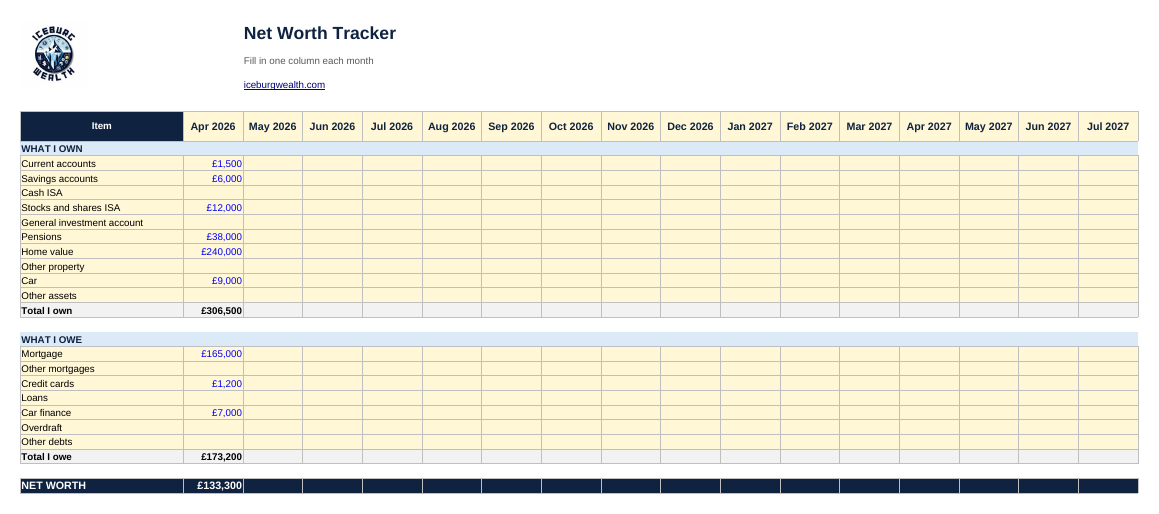Select the May 2026 column header

(x=273, y=126)
